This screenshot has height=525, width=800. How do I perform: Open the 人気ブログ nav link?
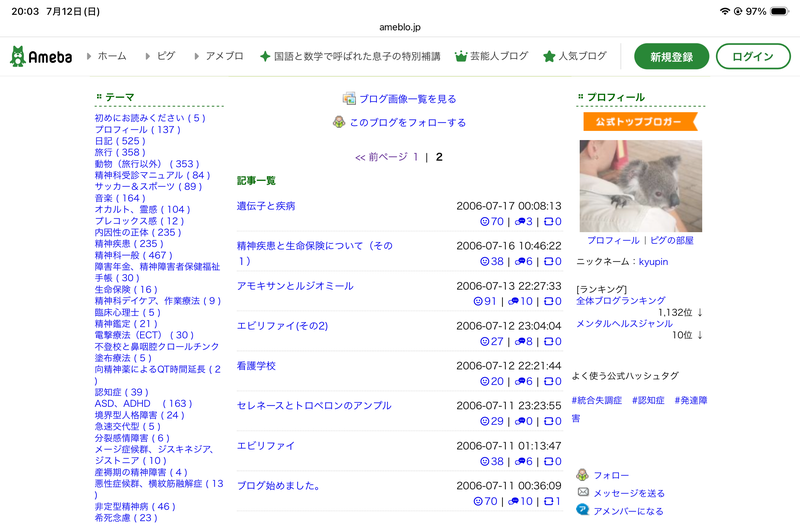[583, 56]
